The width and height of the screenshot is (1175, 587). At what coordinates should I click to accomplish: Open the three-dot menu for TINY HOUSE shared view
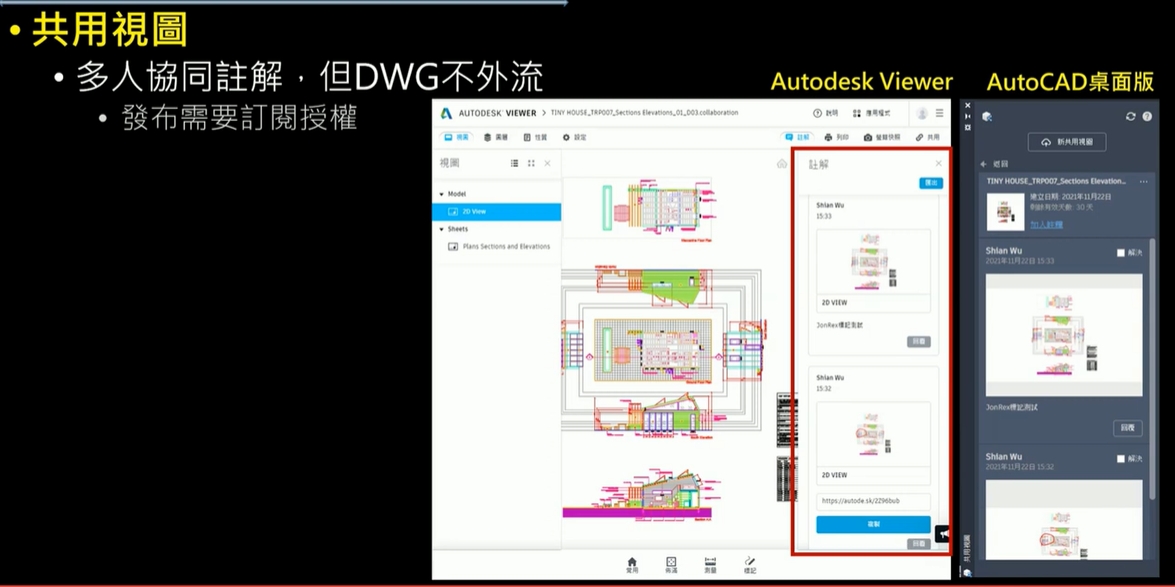(1143, 182)
